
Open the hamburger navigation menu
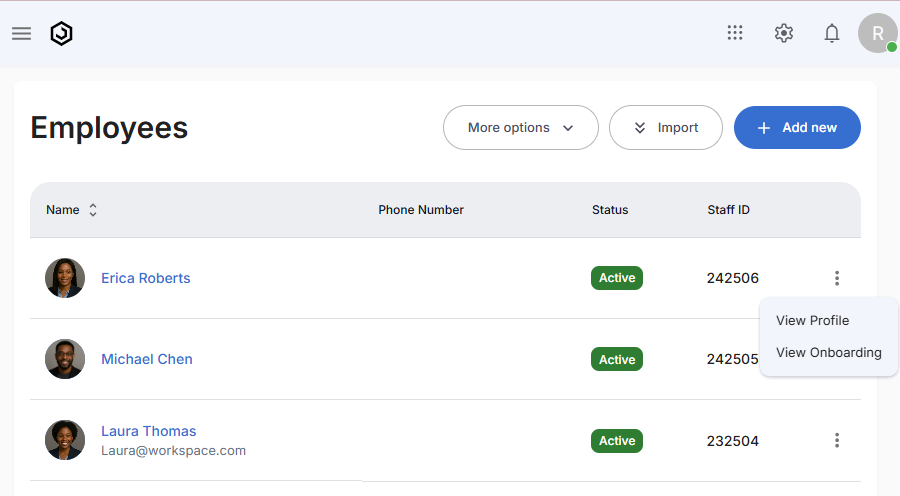pos(22,33)
